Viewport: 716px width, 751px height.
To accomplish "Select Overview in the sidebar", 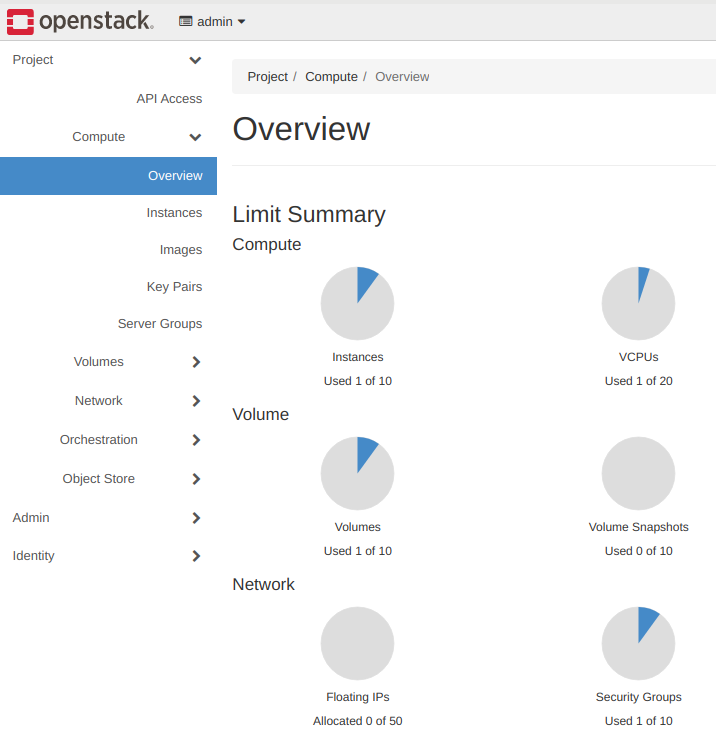I will point(175,176).
